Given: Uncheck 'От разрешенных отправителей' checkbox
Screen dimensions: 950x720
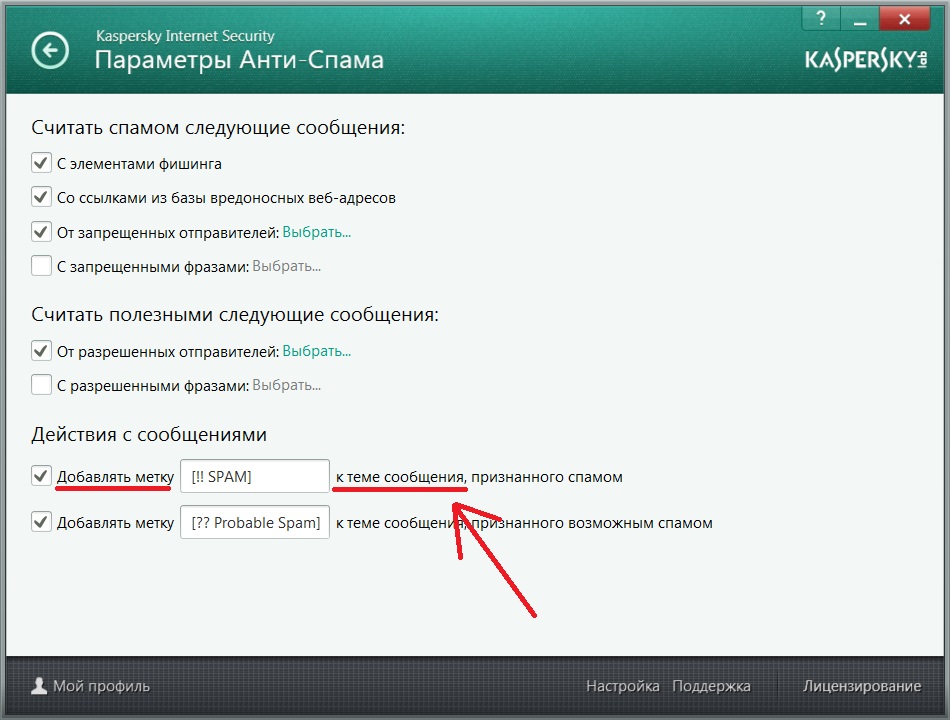Looking at the screenshot, I should 41,350.
